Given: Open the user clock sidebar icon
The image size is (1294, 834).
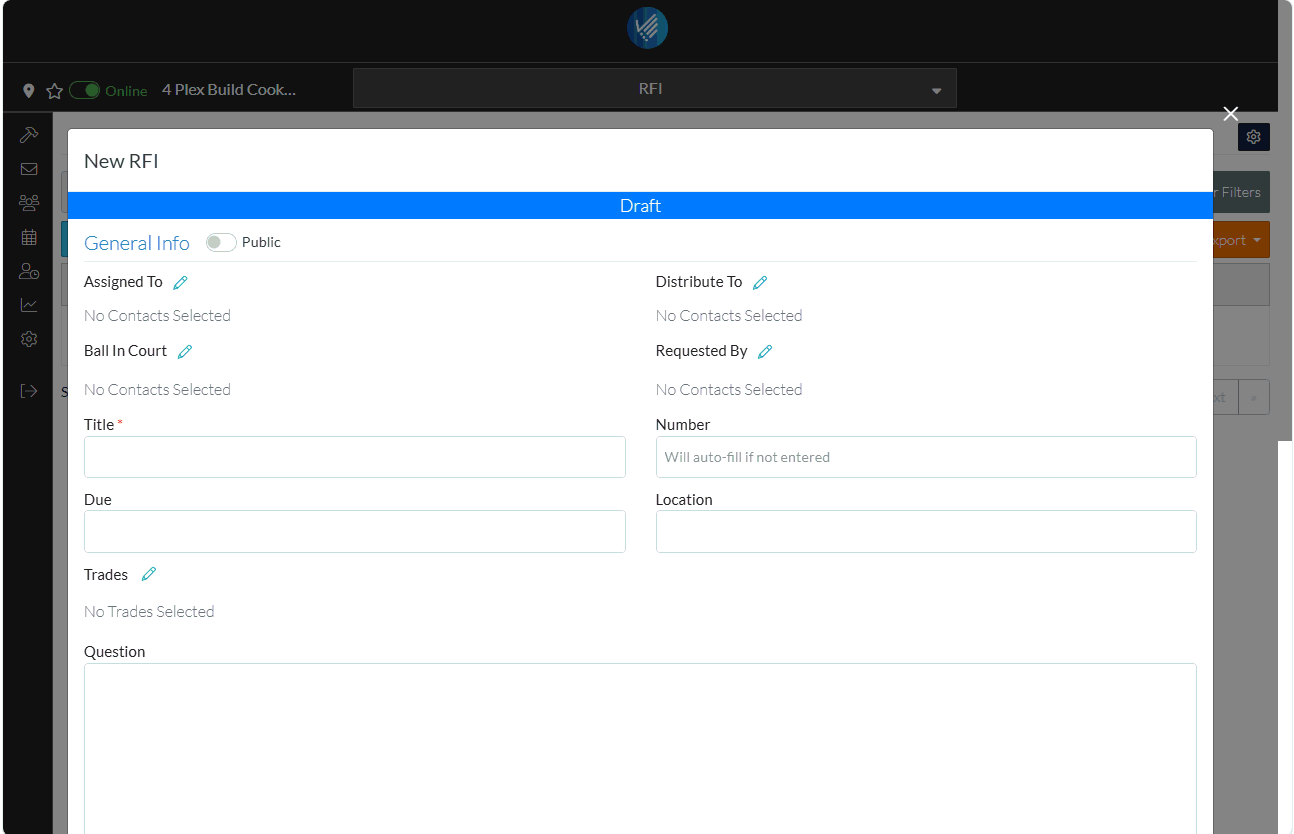Looking at the screenshot, I should click(29, 271).
